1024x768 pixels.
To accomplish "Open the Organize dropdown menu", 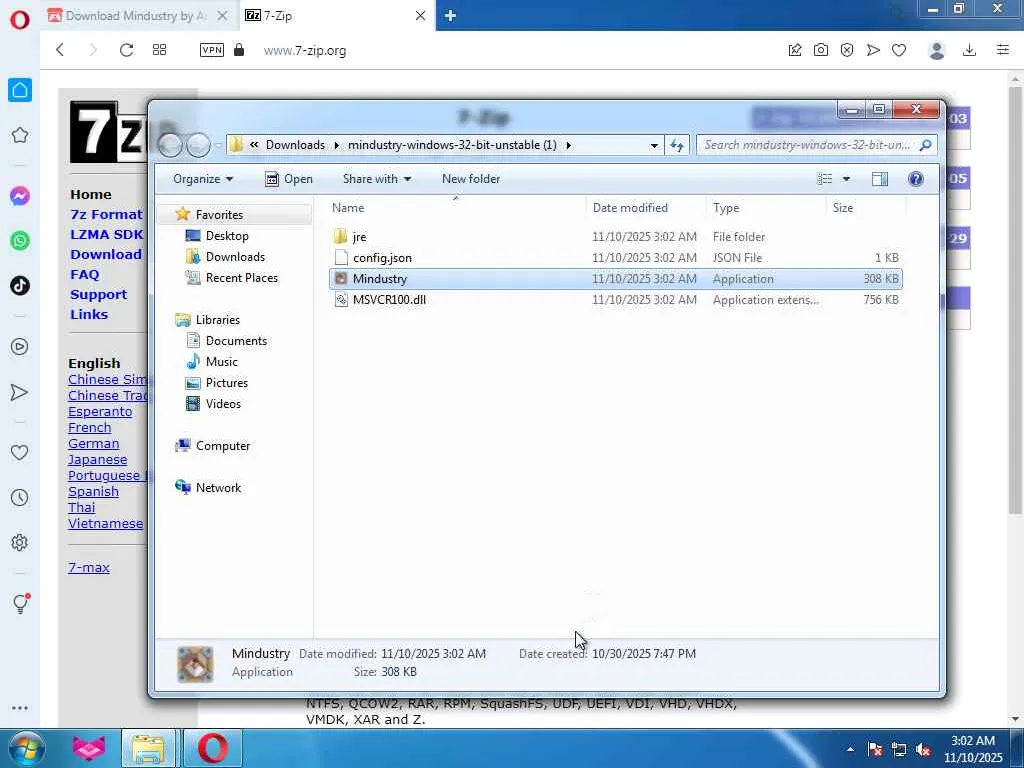I will click(x=202, y=179).
